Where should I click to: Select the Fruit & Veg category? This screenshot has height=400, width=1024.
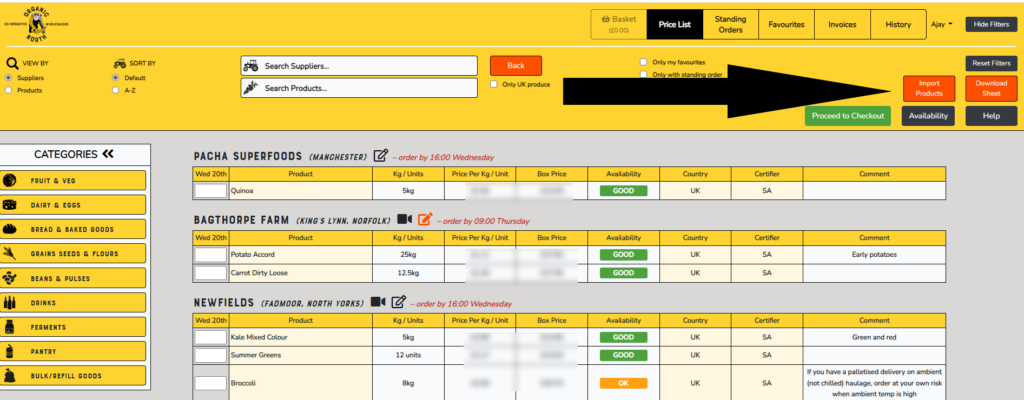coord(73,180)
